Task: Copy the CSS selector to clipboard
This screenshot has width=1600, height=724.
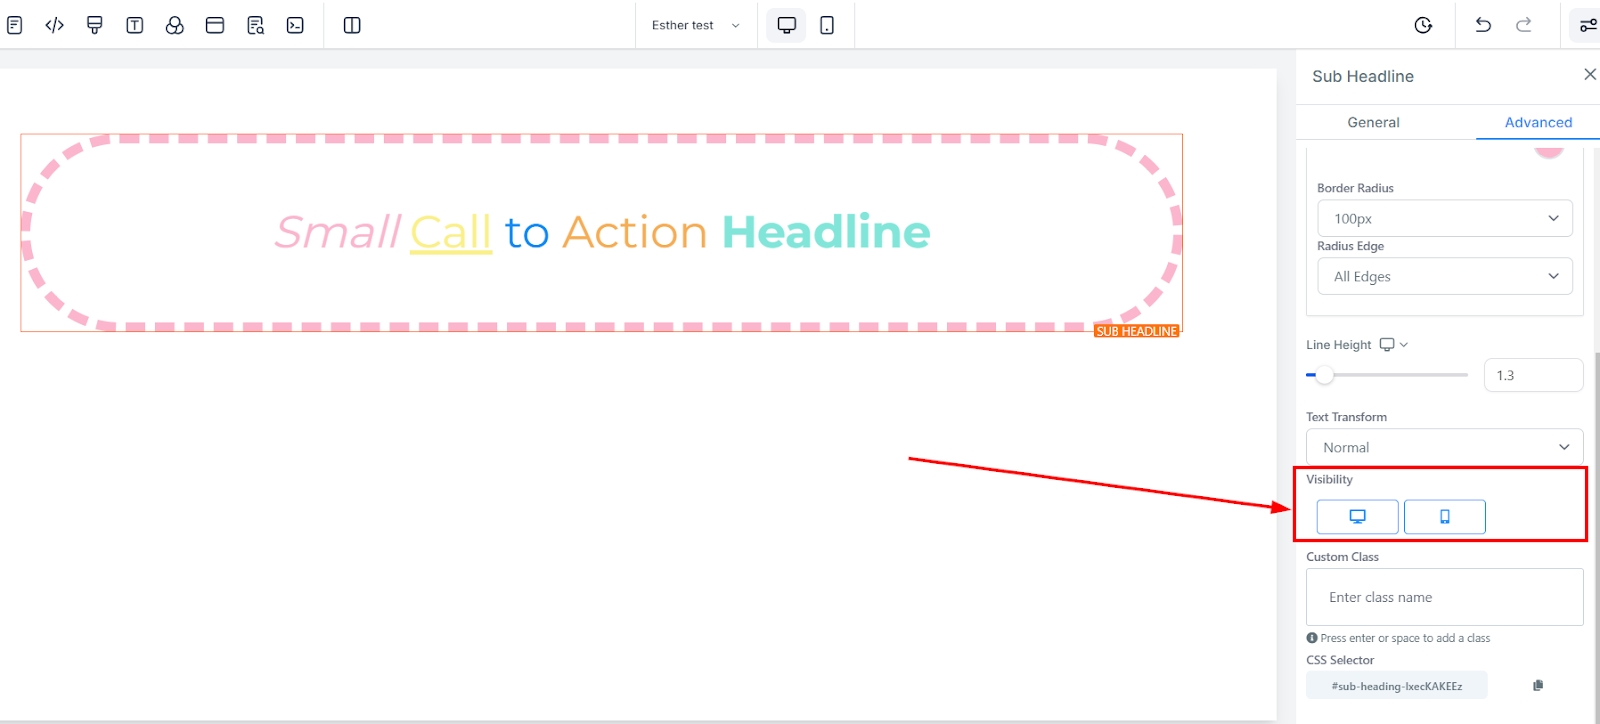Action: [1538, 685]
